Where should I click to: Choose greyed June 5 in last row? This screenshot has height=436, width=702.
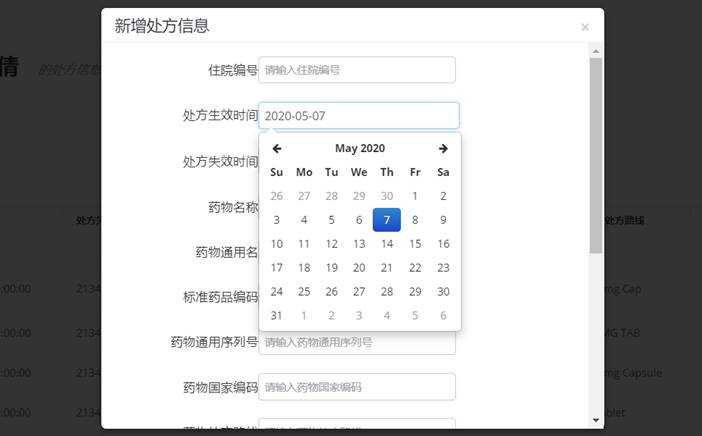click(x=415, y=316)
